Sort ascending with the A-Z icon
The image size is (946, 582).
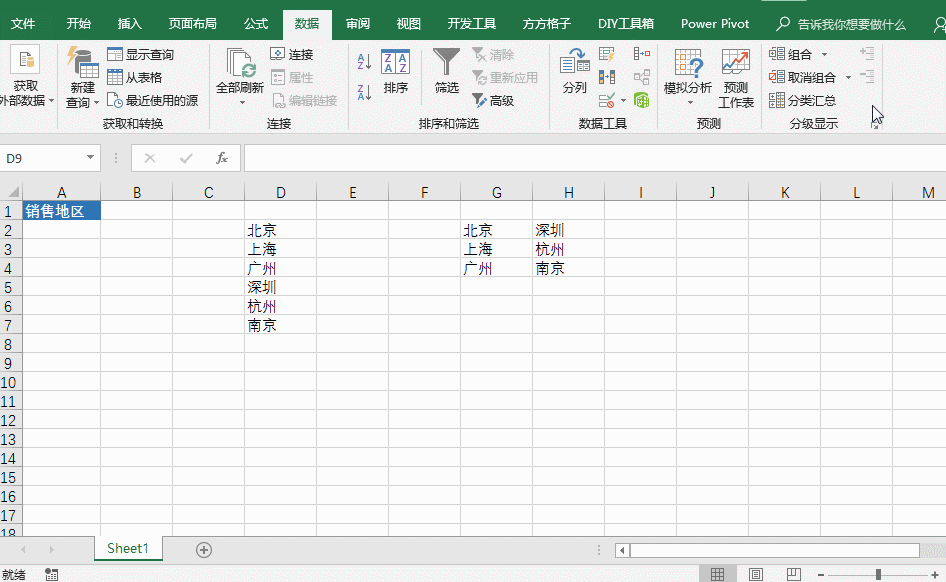(x=364, y=62)
